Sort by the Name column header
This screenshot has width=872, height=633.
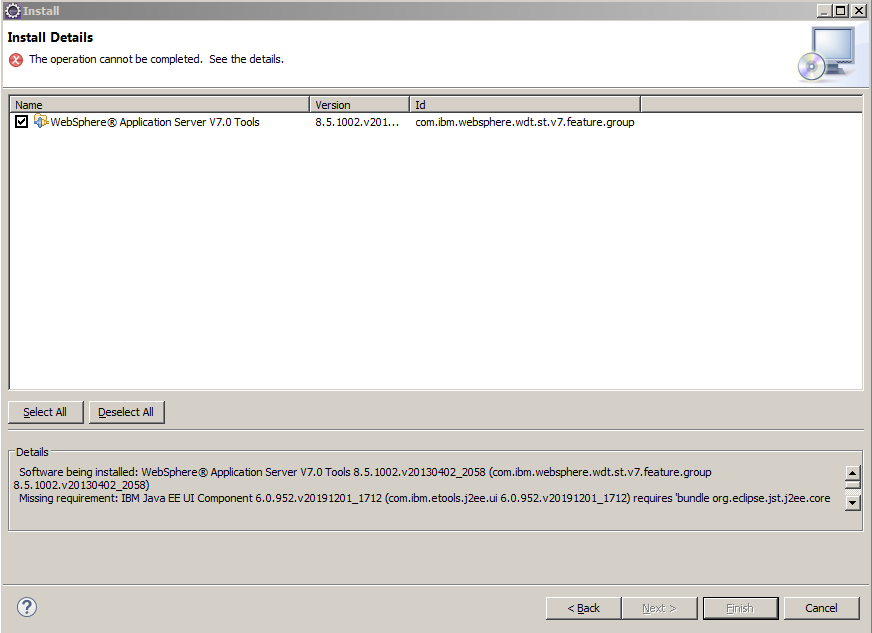tap(159, 105)
